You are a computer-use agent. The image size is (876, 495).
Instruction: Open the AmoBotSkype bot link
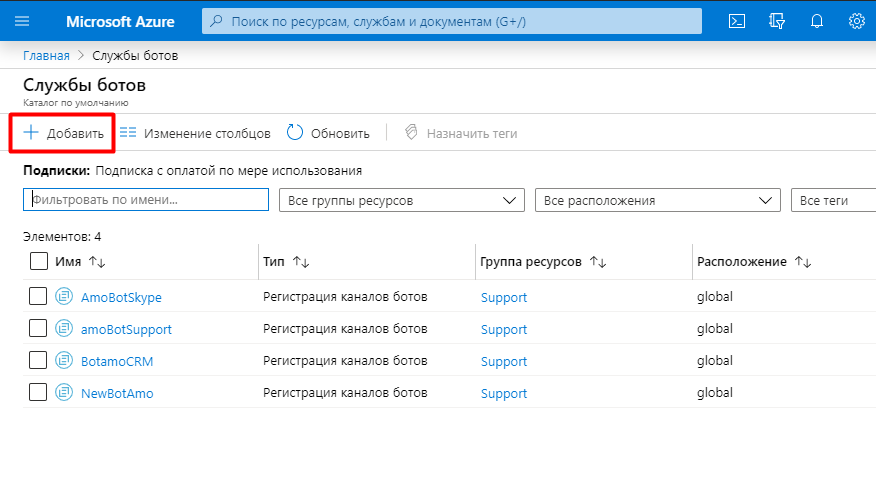click(x=121, y=297)
